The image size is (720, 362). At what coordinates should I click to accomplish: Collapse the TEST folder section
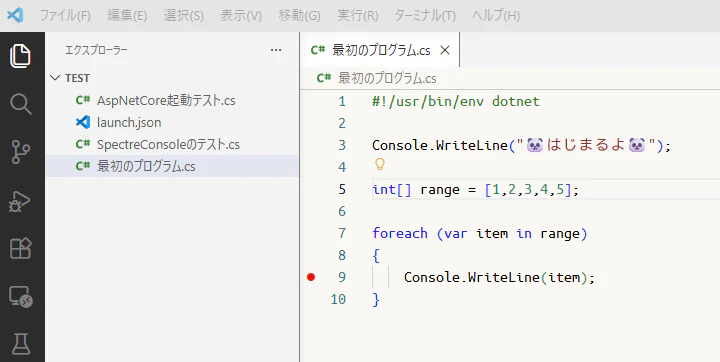point(56,78)
